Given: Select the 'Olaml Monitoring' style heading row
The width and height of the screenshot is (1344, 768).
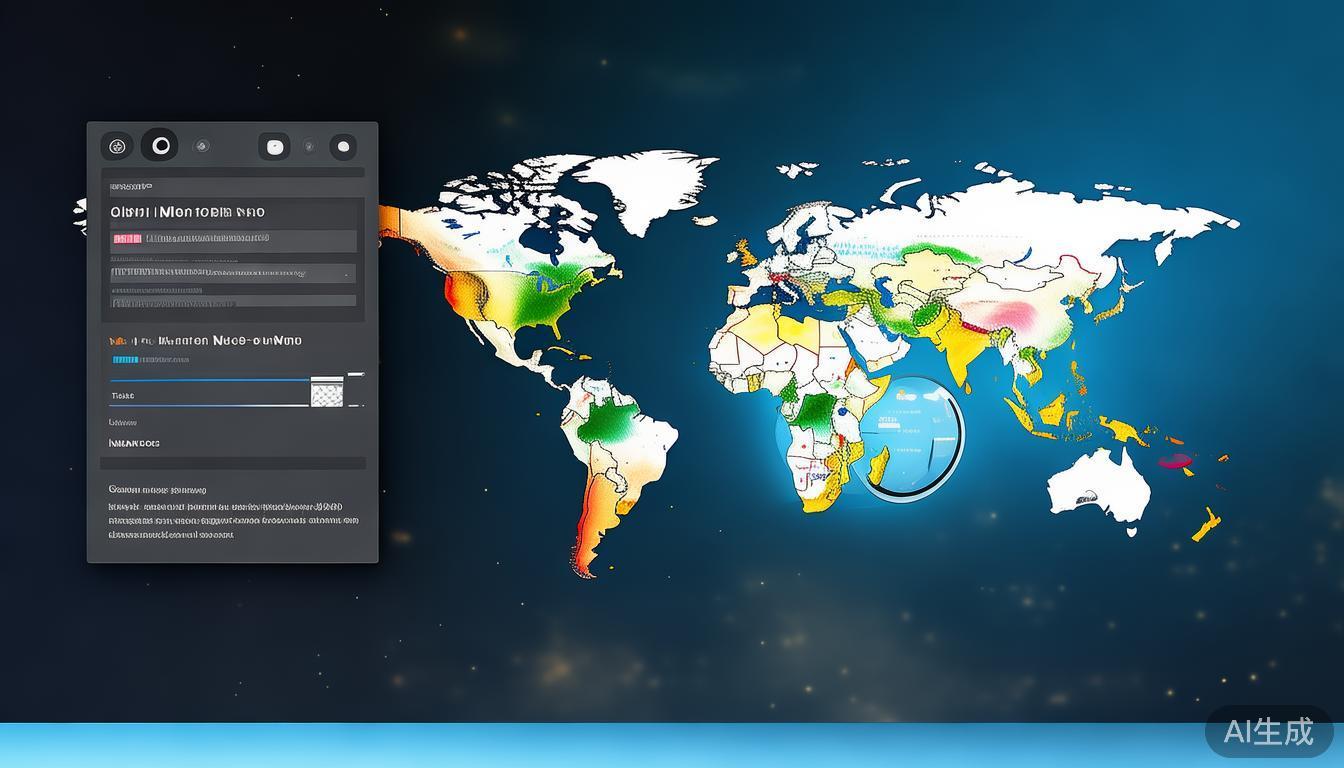Looking at the screenshot, I should pyautogui.click(x=188, y=212).
